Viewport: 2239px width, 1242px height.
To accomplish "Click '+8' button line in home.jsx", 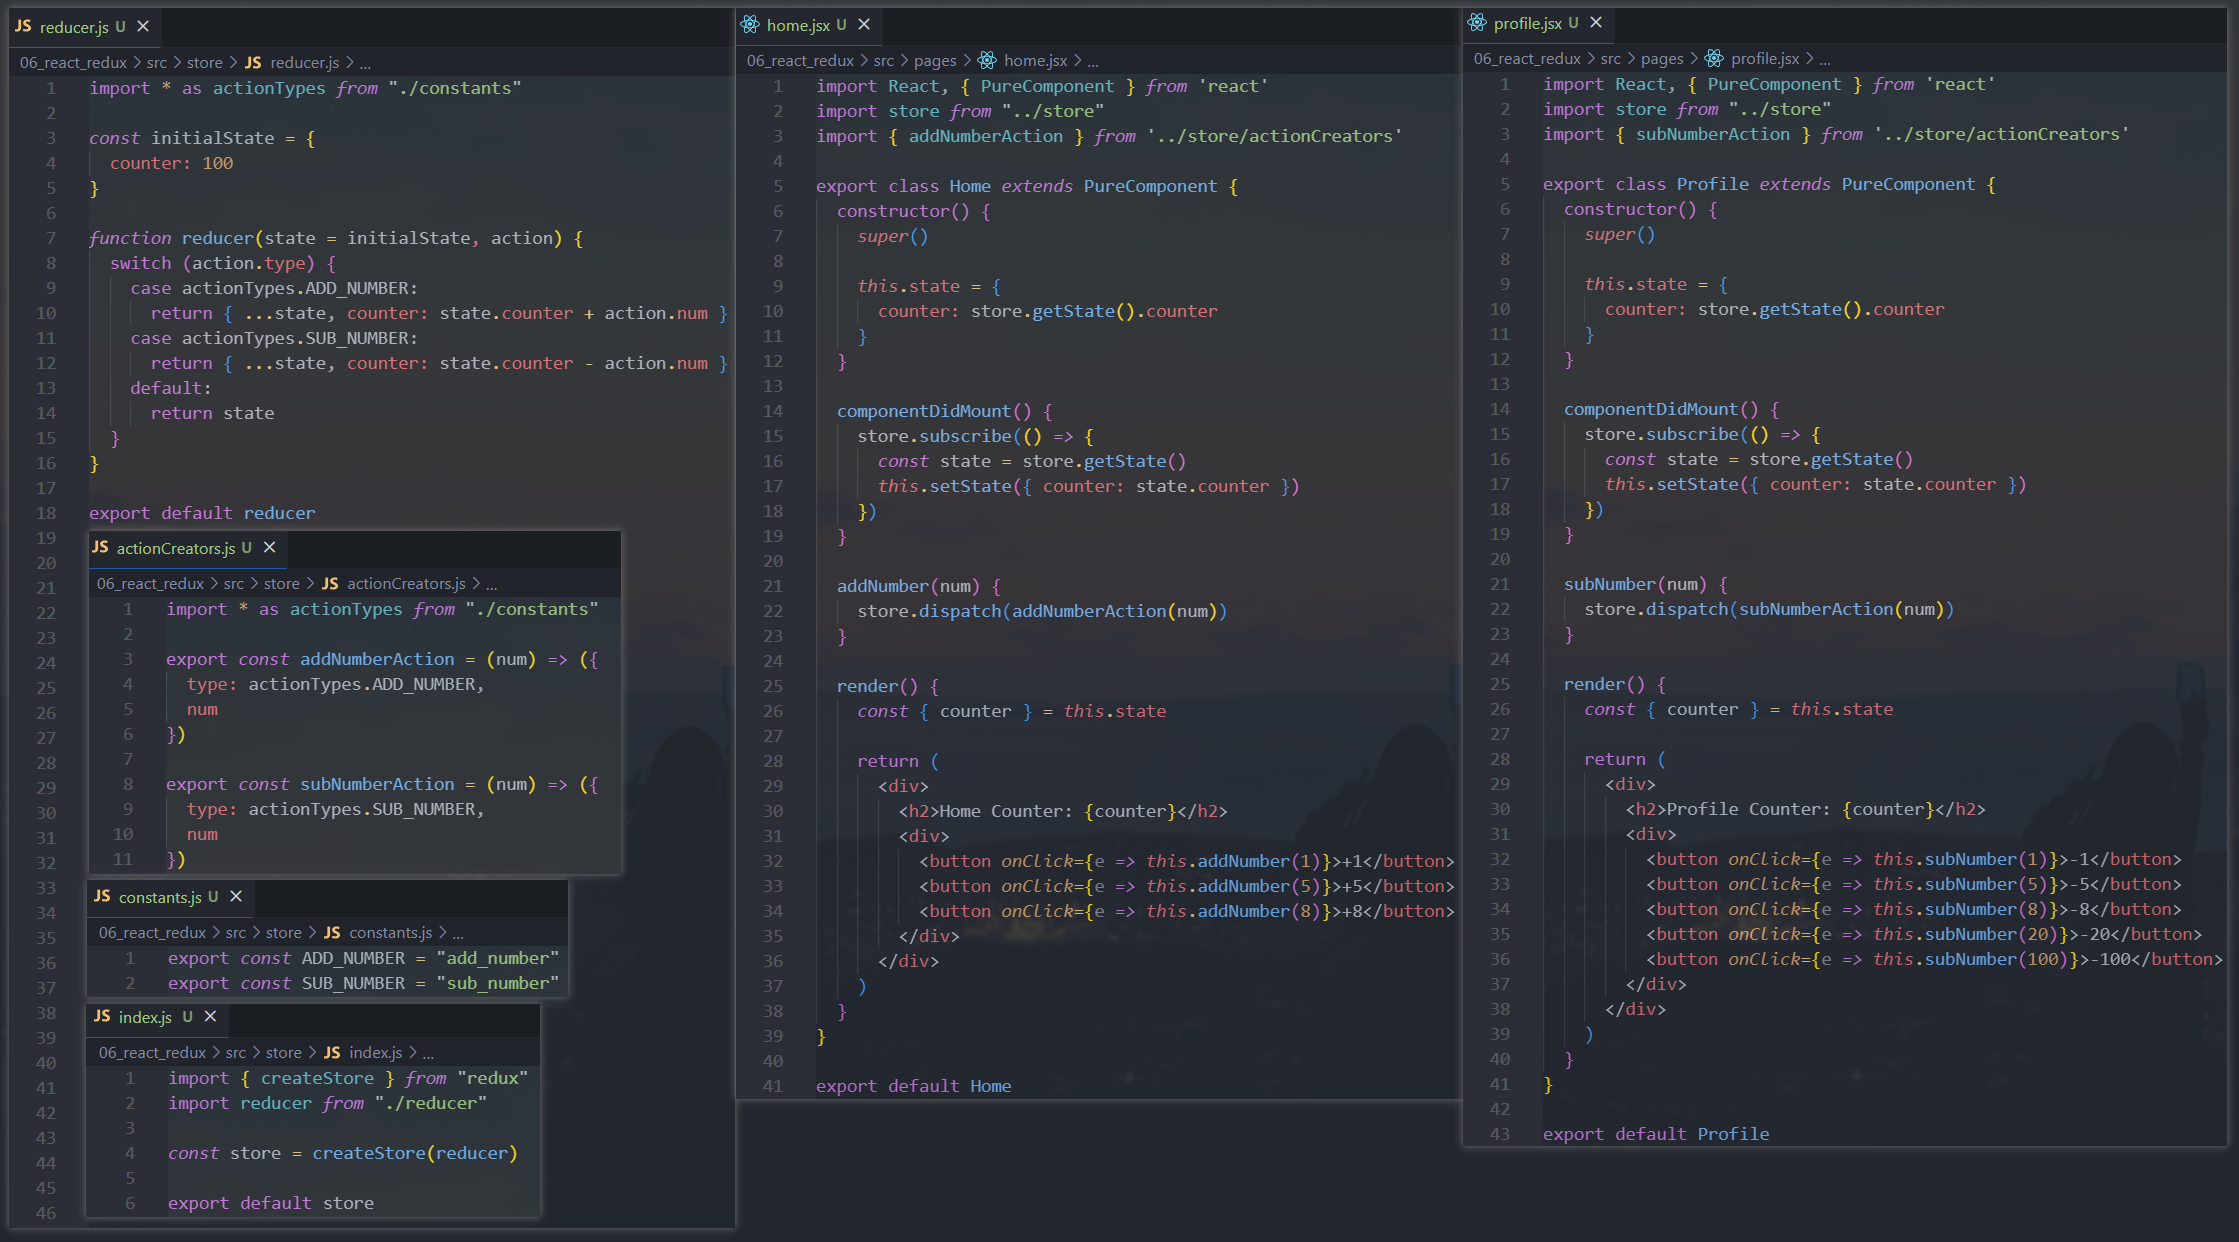I will pos(1187,911).
